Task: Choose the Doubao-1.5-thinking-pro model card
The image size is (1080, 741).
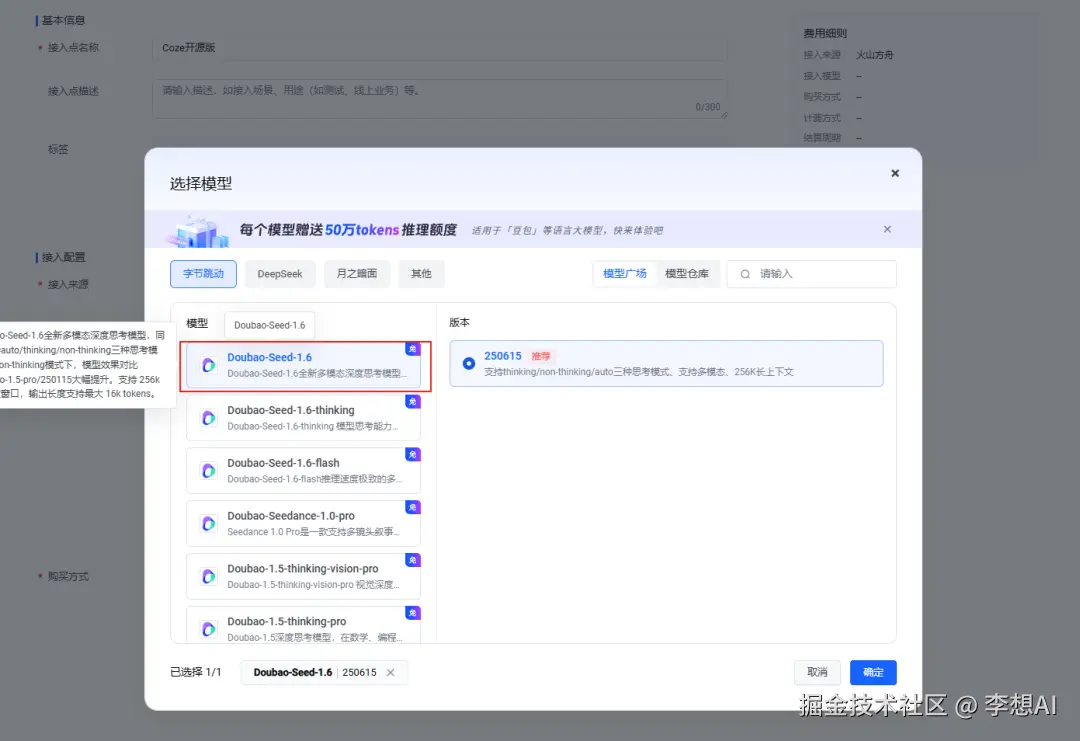Action: (303, 625)
